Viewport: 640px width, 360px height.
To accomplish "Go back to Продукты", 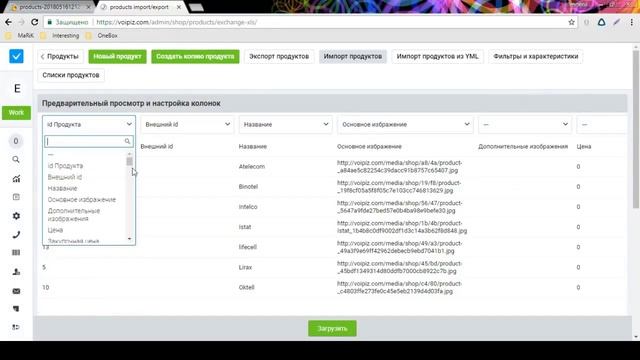I will pos(60,56).
